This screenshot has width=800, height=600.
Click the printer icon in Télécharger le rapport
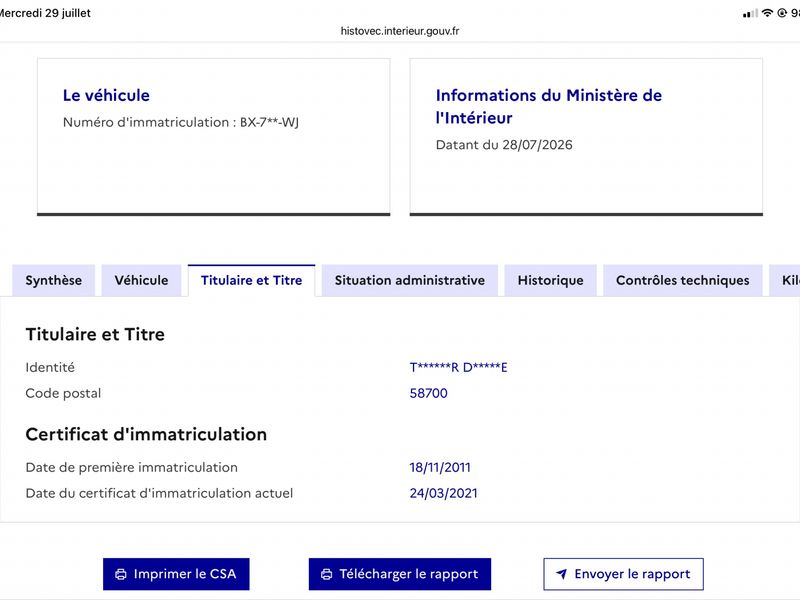pyautogui.click(x=327, y=574)
